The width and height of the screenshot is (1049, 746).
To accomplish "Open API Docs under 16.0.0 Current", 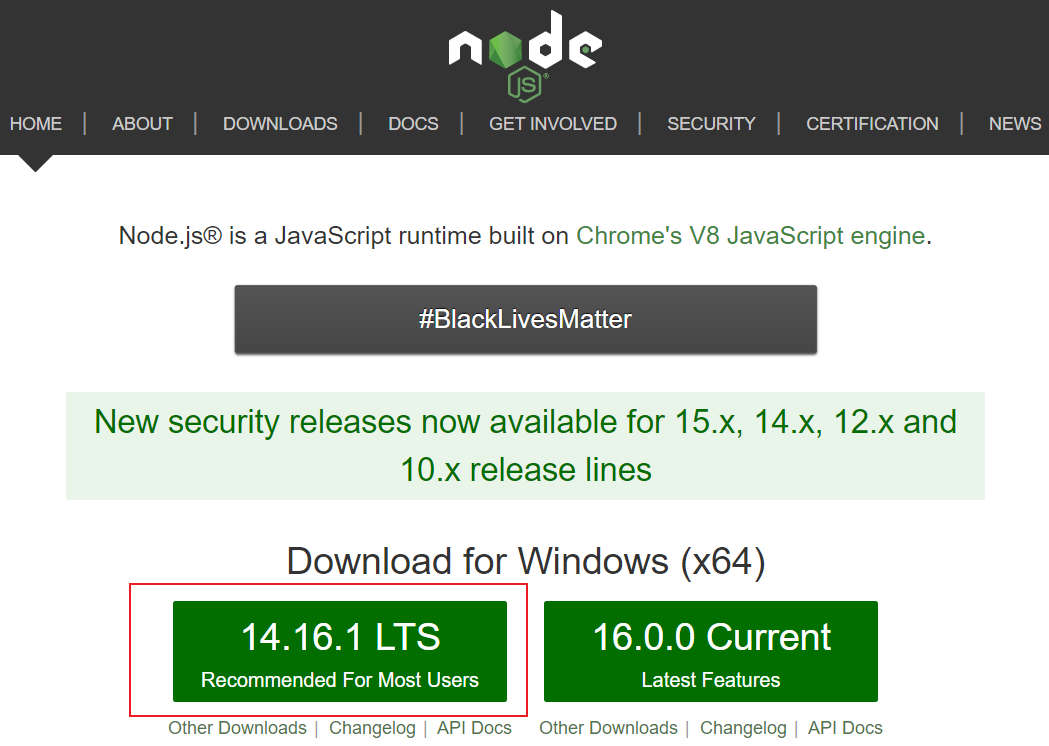I will coord(845,728).
